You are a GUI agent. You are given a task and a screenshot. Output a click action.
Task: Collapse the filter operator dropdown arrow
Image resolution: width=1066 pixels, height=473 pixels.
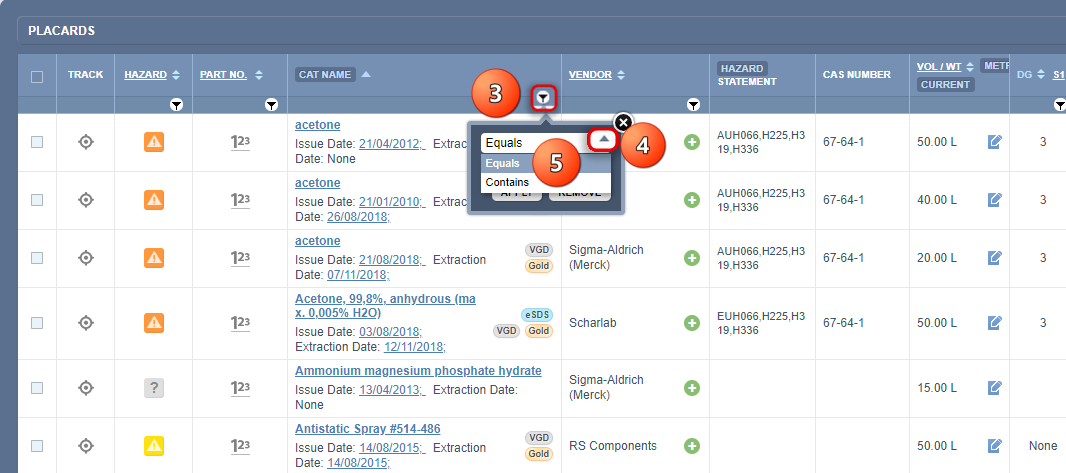pos(604,140)
